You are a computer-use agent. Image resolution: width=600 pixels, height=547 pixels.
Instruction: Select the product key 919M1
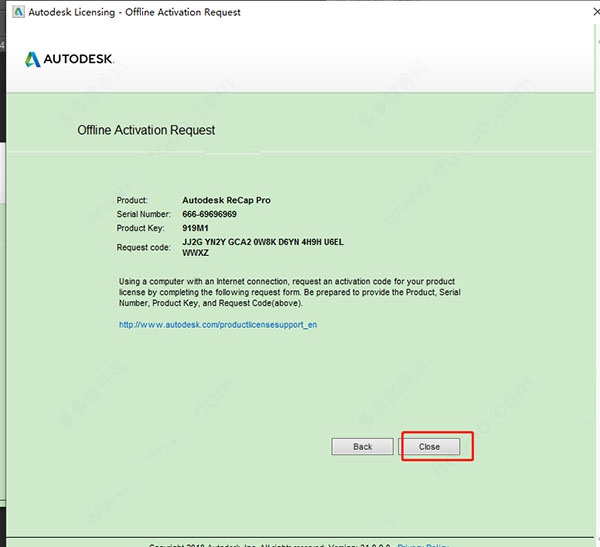[x=195, y=228]
